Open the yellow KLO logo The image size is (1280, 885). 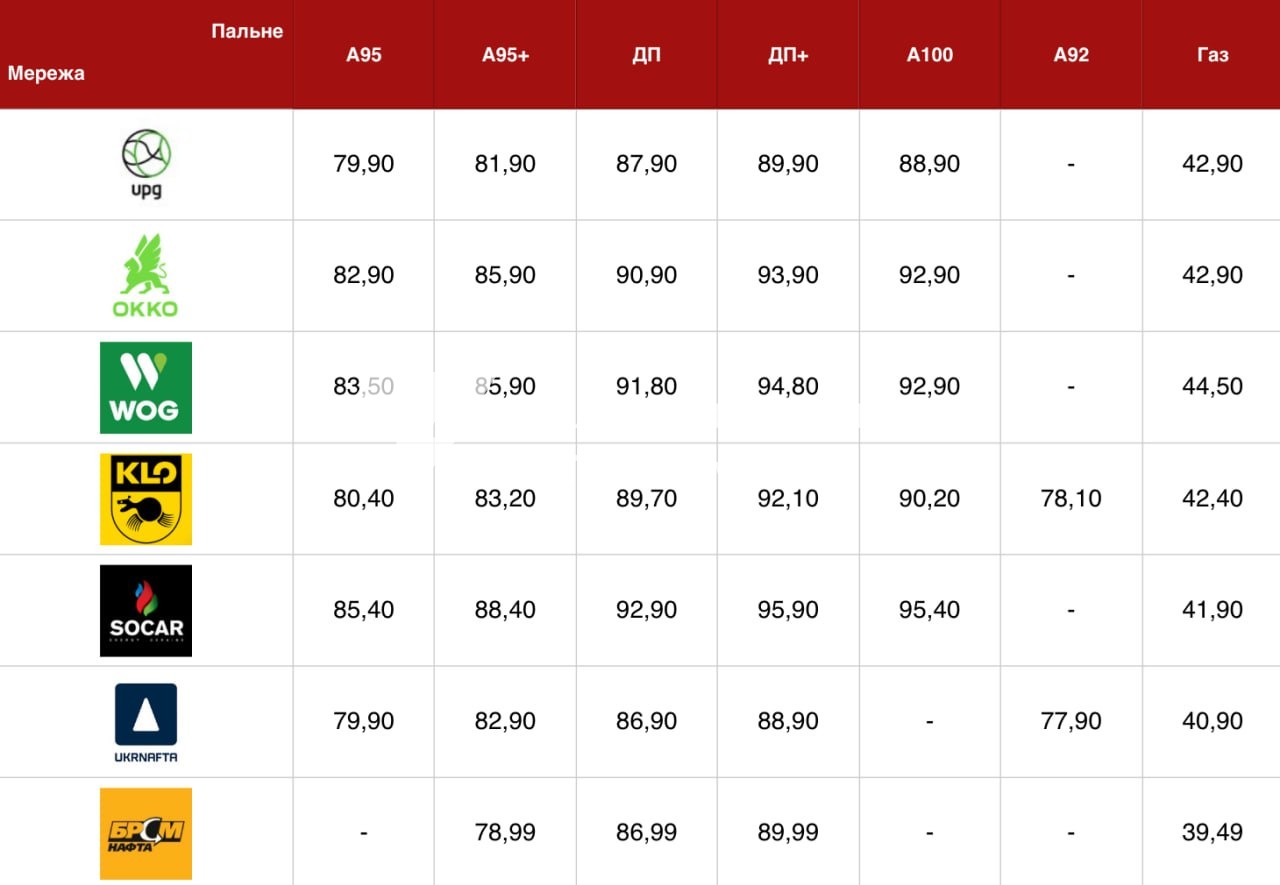pyautogui.click(x=146, y=499)
